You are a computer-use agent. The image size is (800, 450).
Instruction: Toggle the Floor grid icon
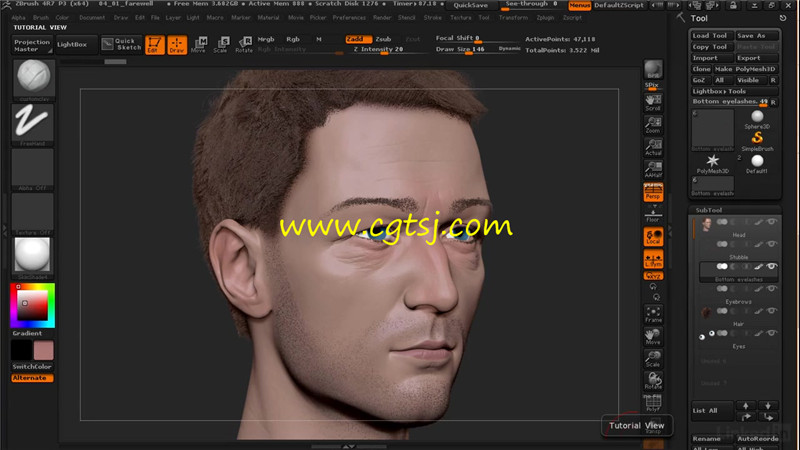pyautogui.click(x=653, y=215)
